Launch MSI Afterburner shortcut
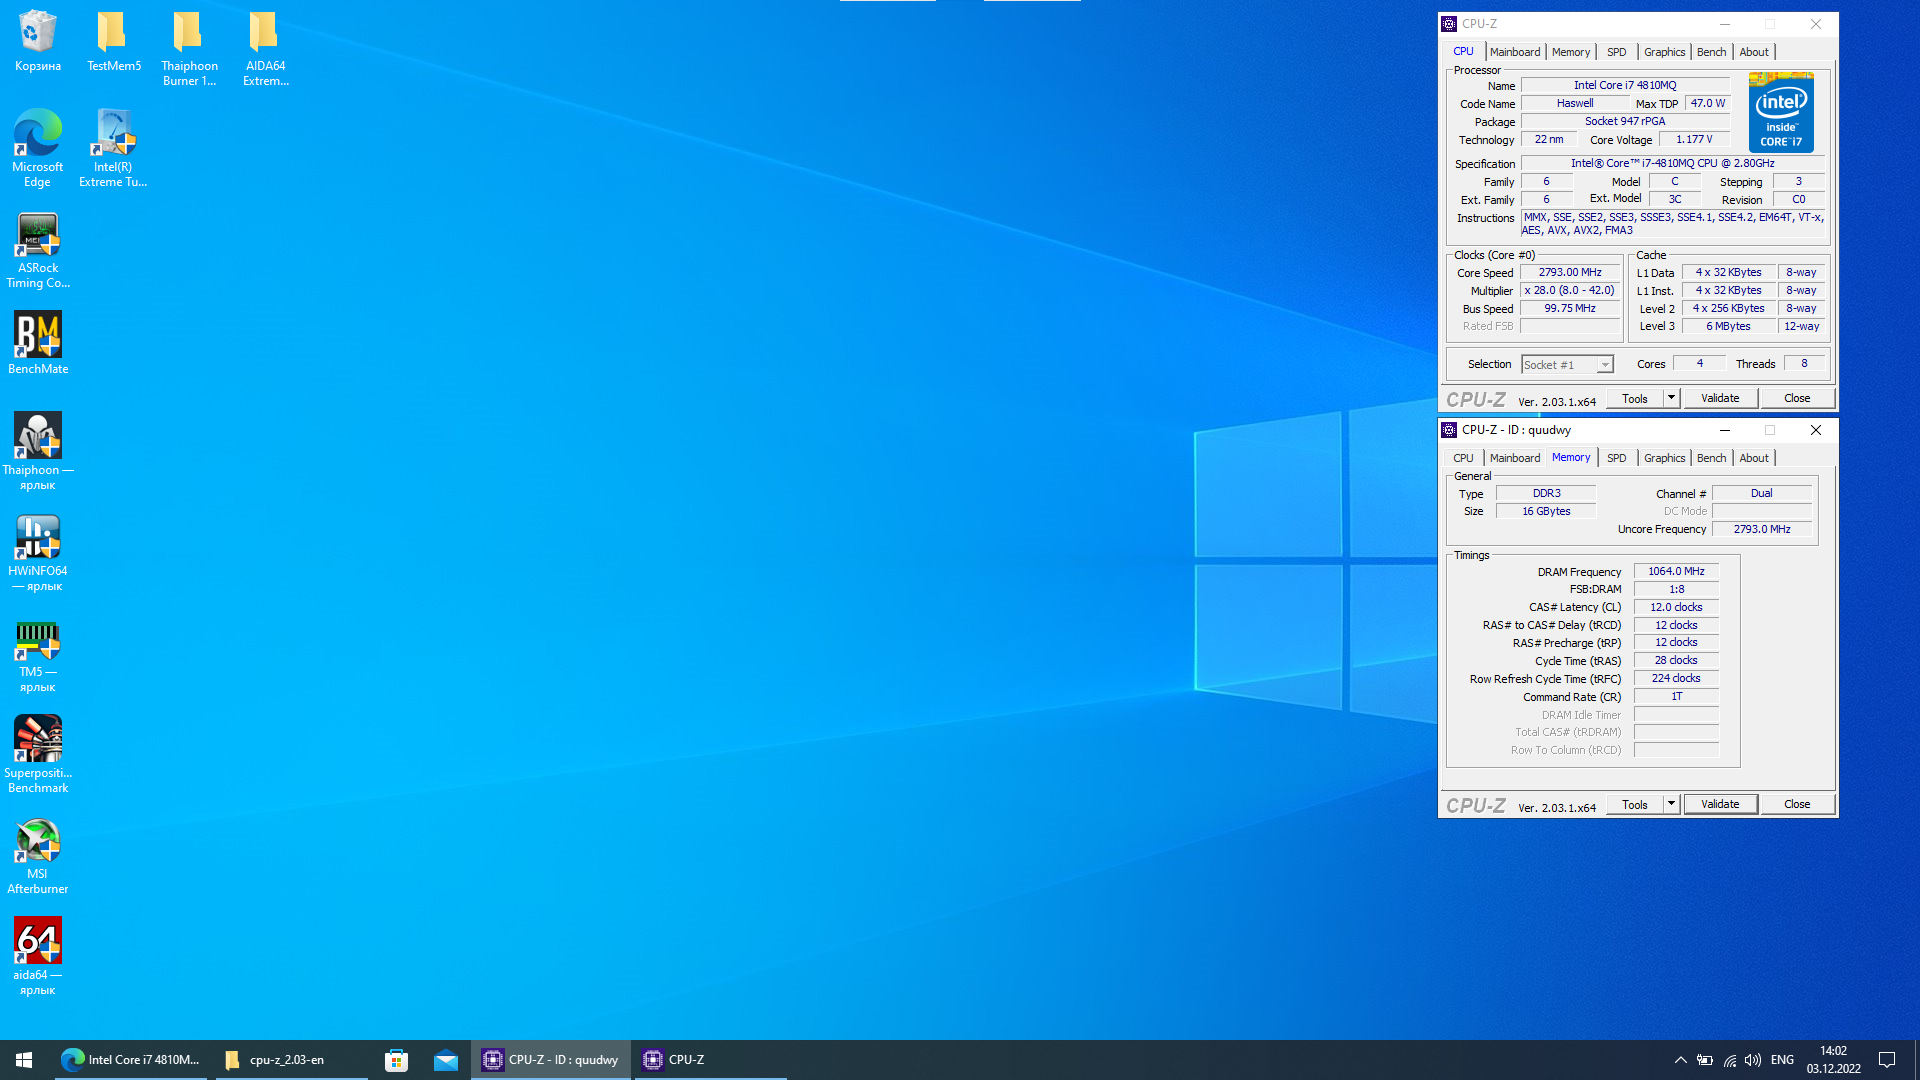 point(38,855)
